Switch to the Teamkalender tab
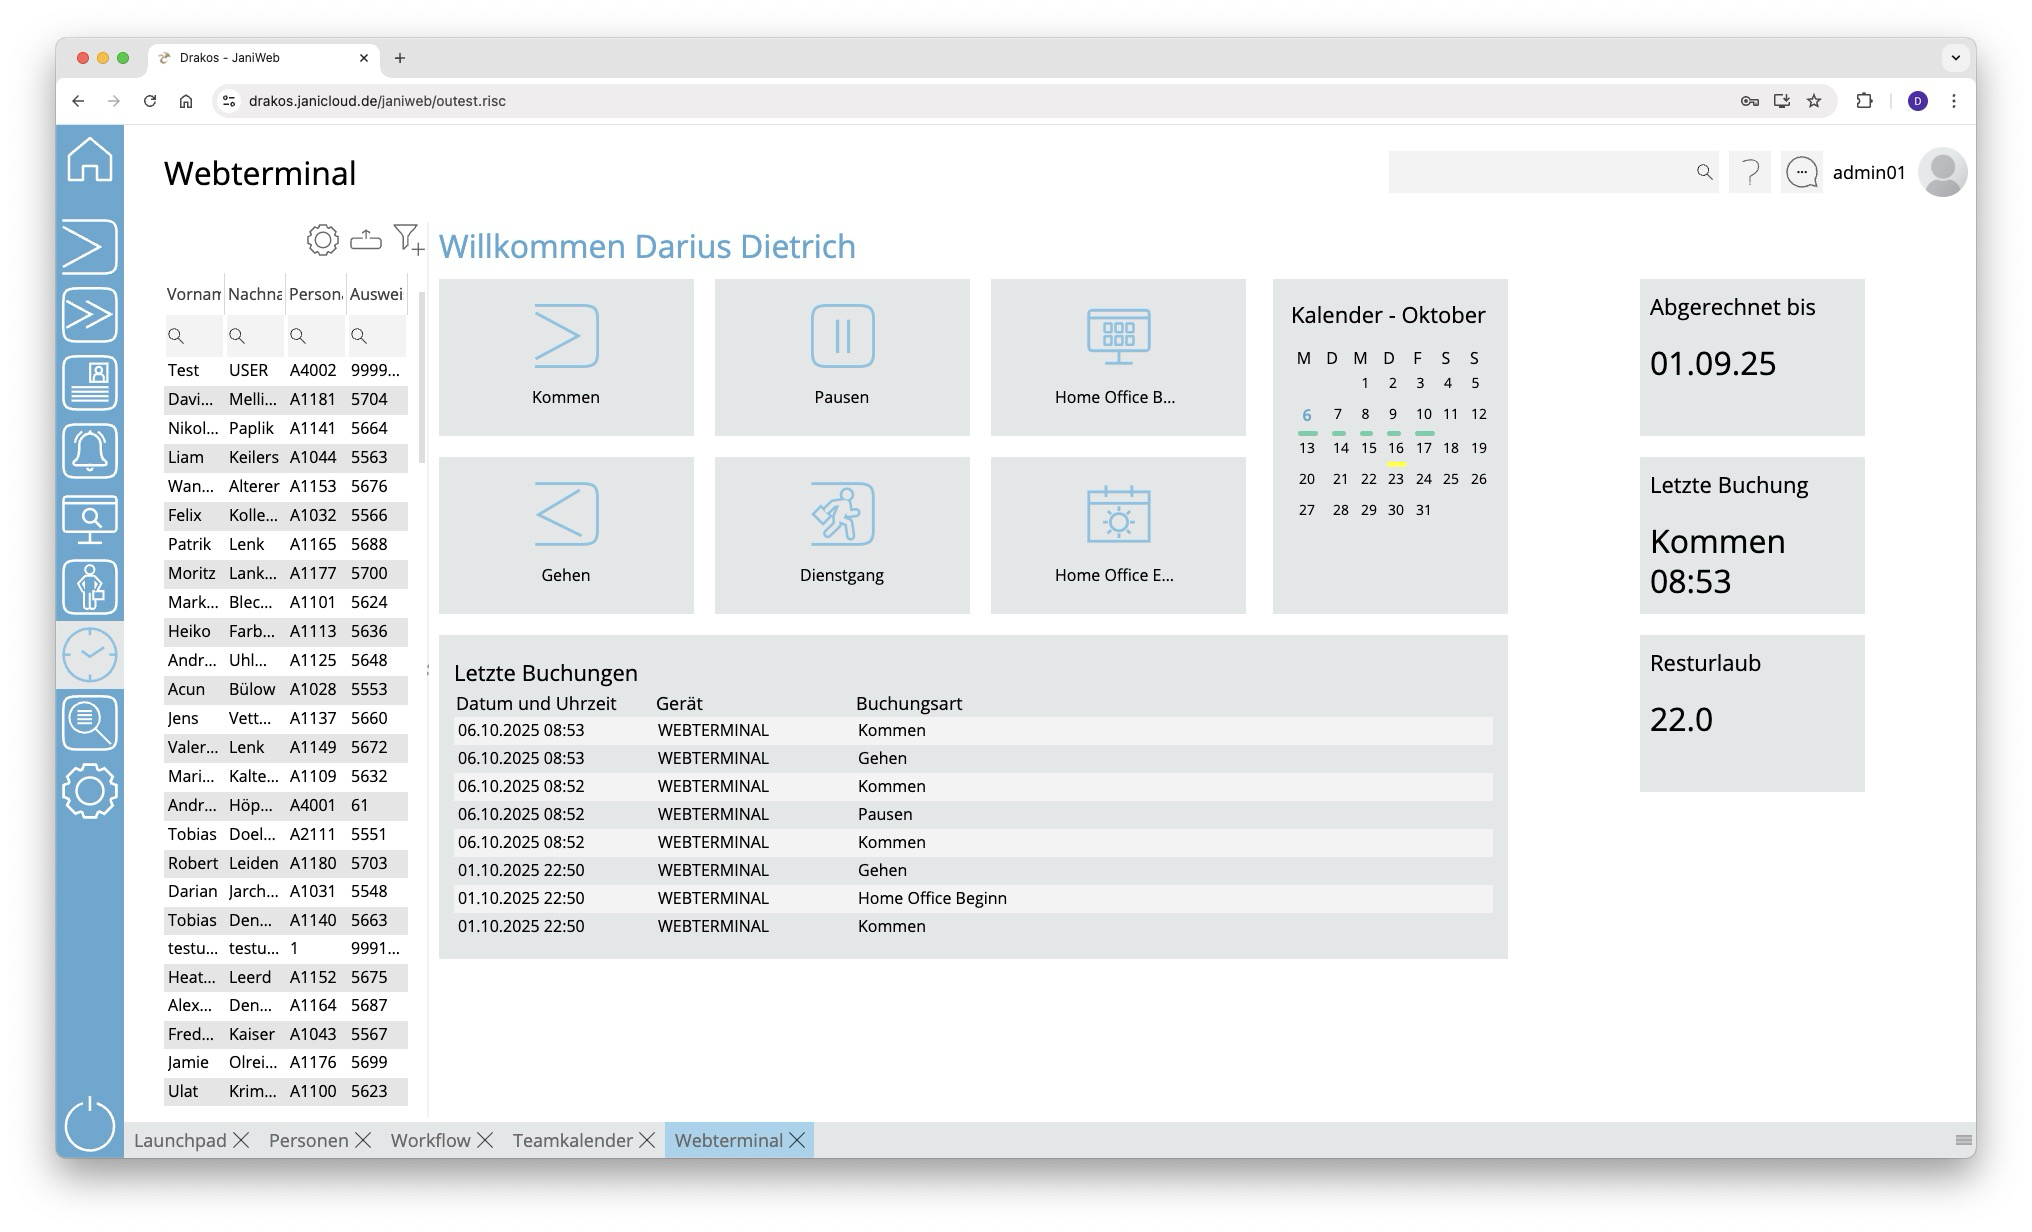 (x=572, y=1140)
